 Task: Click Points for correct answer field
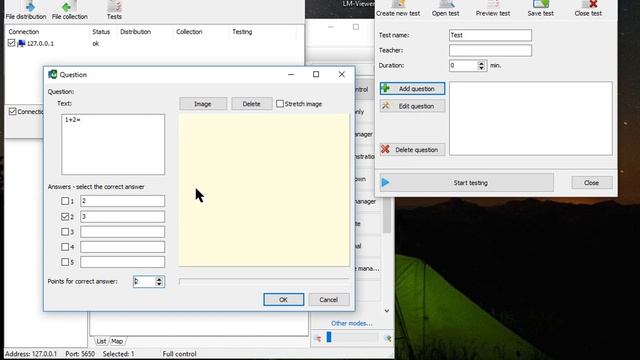[x=144, y=281]
